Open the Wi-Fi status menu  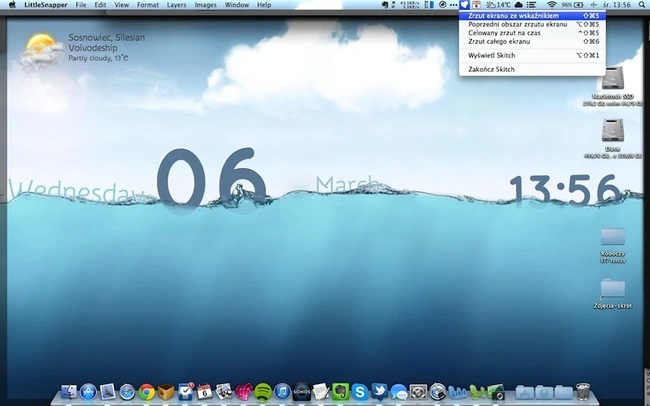tap(551, 5)
